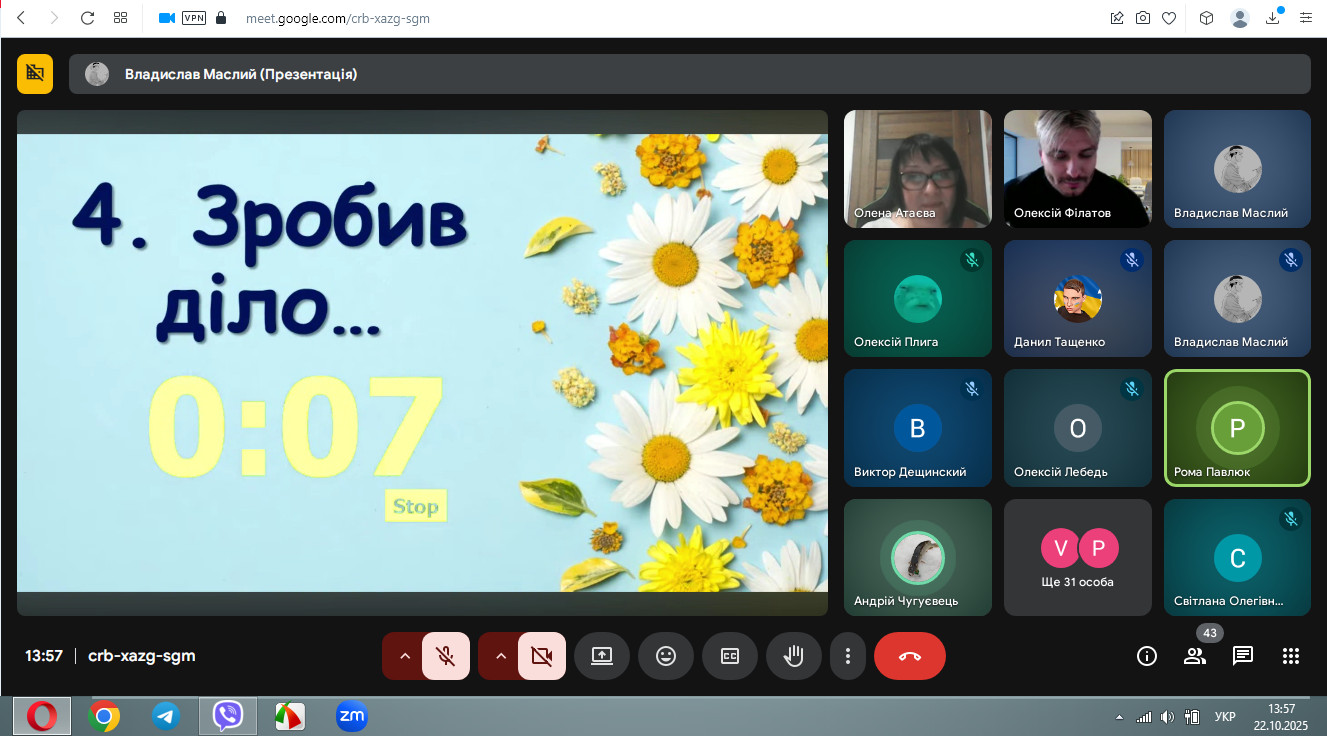Open meeting details info icon

coord(1147,656)
